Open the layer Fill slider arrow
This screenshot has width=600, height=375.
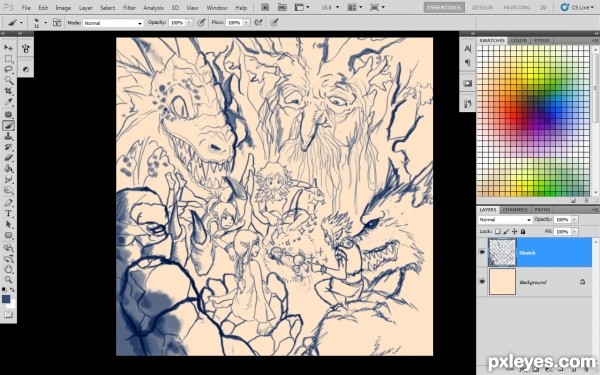[574, 232]
